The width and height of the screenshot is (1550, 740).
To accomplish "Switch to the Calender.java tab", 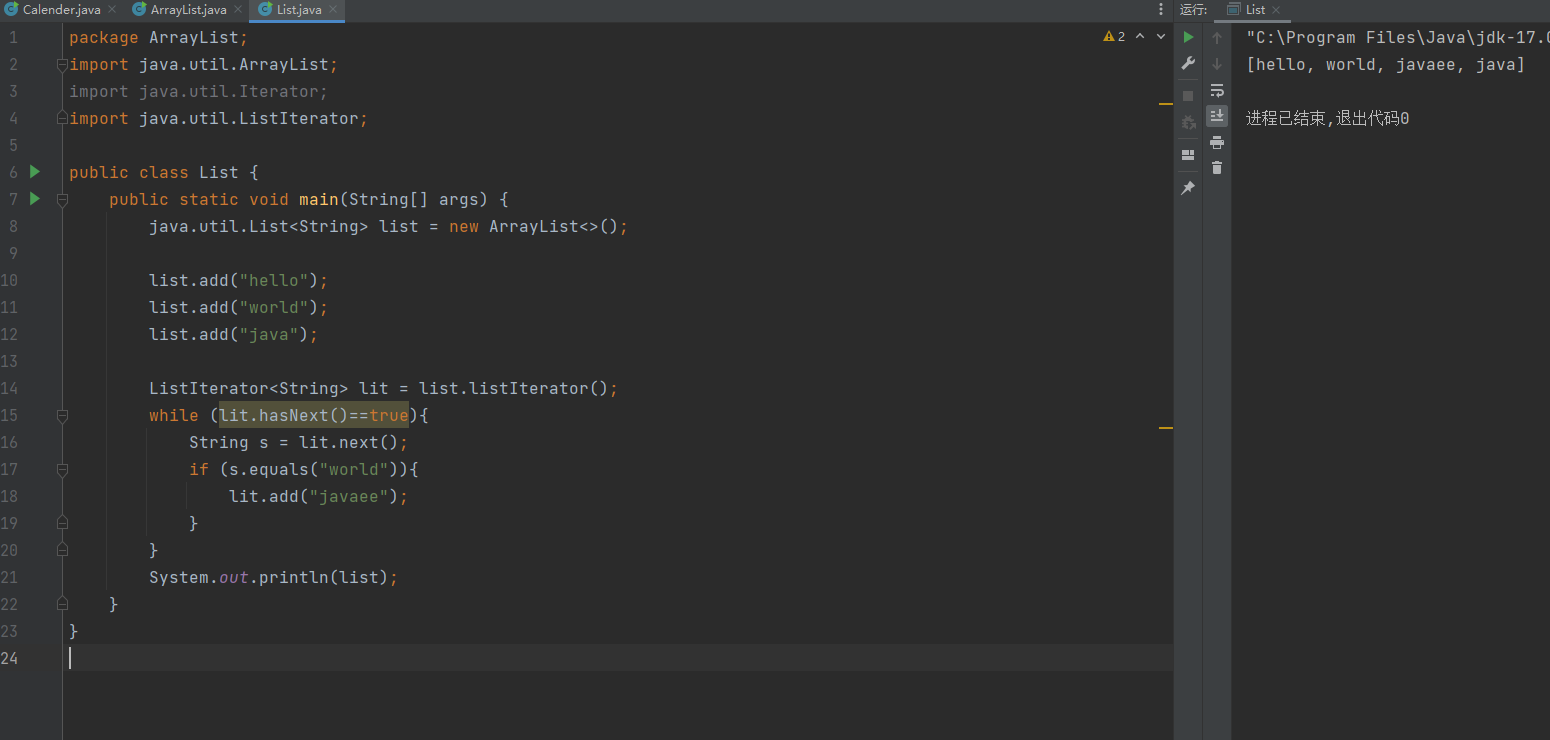I will 61,9.
